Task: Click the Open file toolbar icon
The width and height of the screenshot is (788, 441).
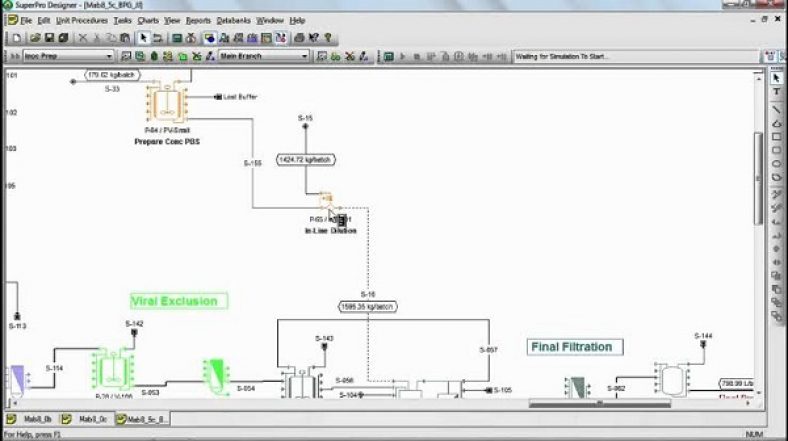Action: click(x=35, y=38)
